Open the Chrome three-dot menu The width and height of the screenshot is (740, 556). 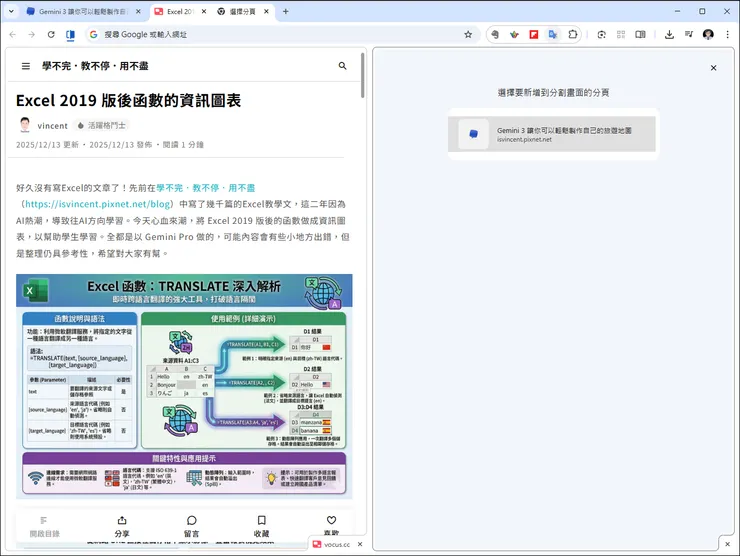pos(727,34)
